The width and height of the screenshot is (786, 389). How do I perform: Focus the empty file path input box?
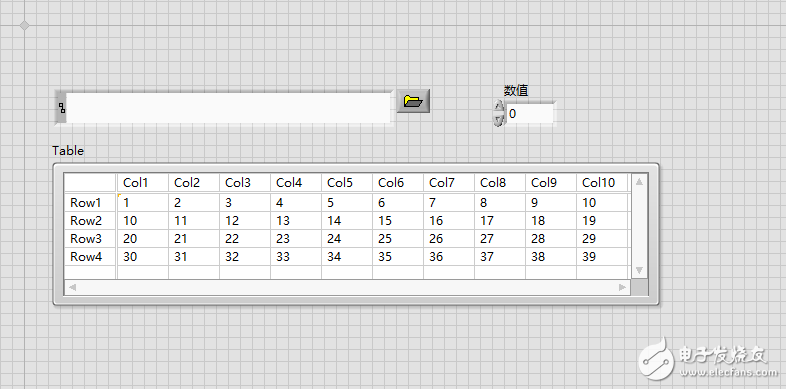pos(228,107)
